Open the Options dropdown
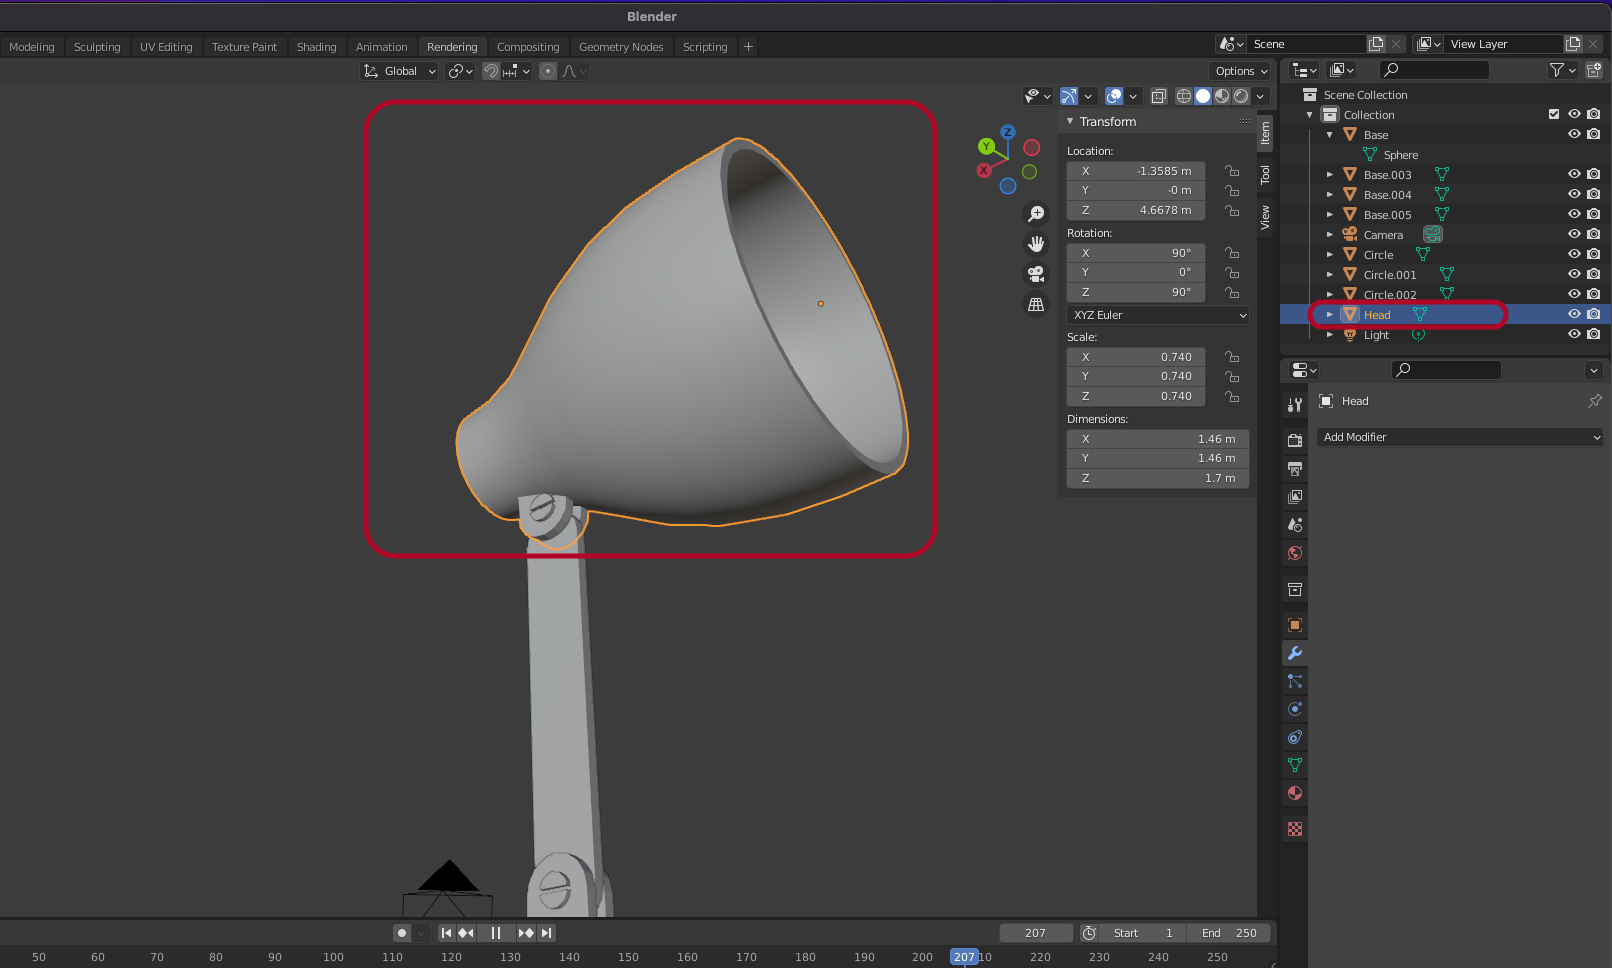This screenshot has width=1612, height=968. (x=1241, y=71)
